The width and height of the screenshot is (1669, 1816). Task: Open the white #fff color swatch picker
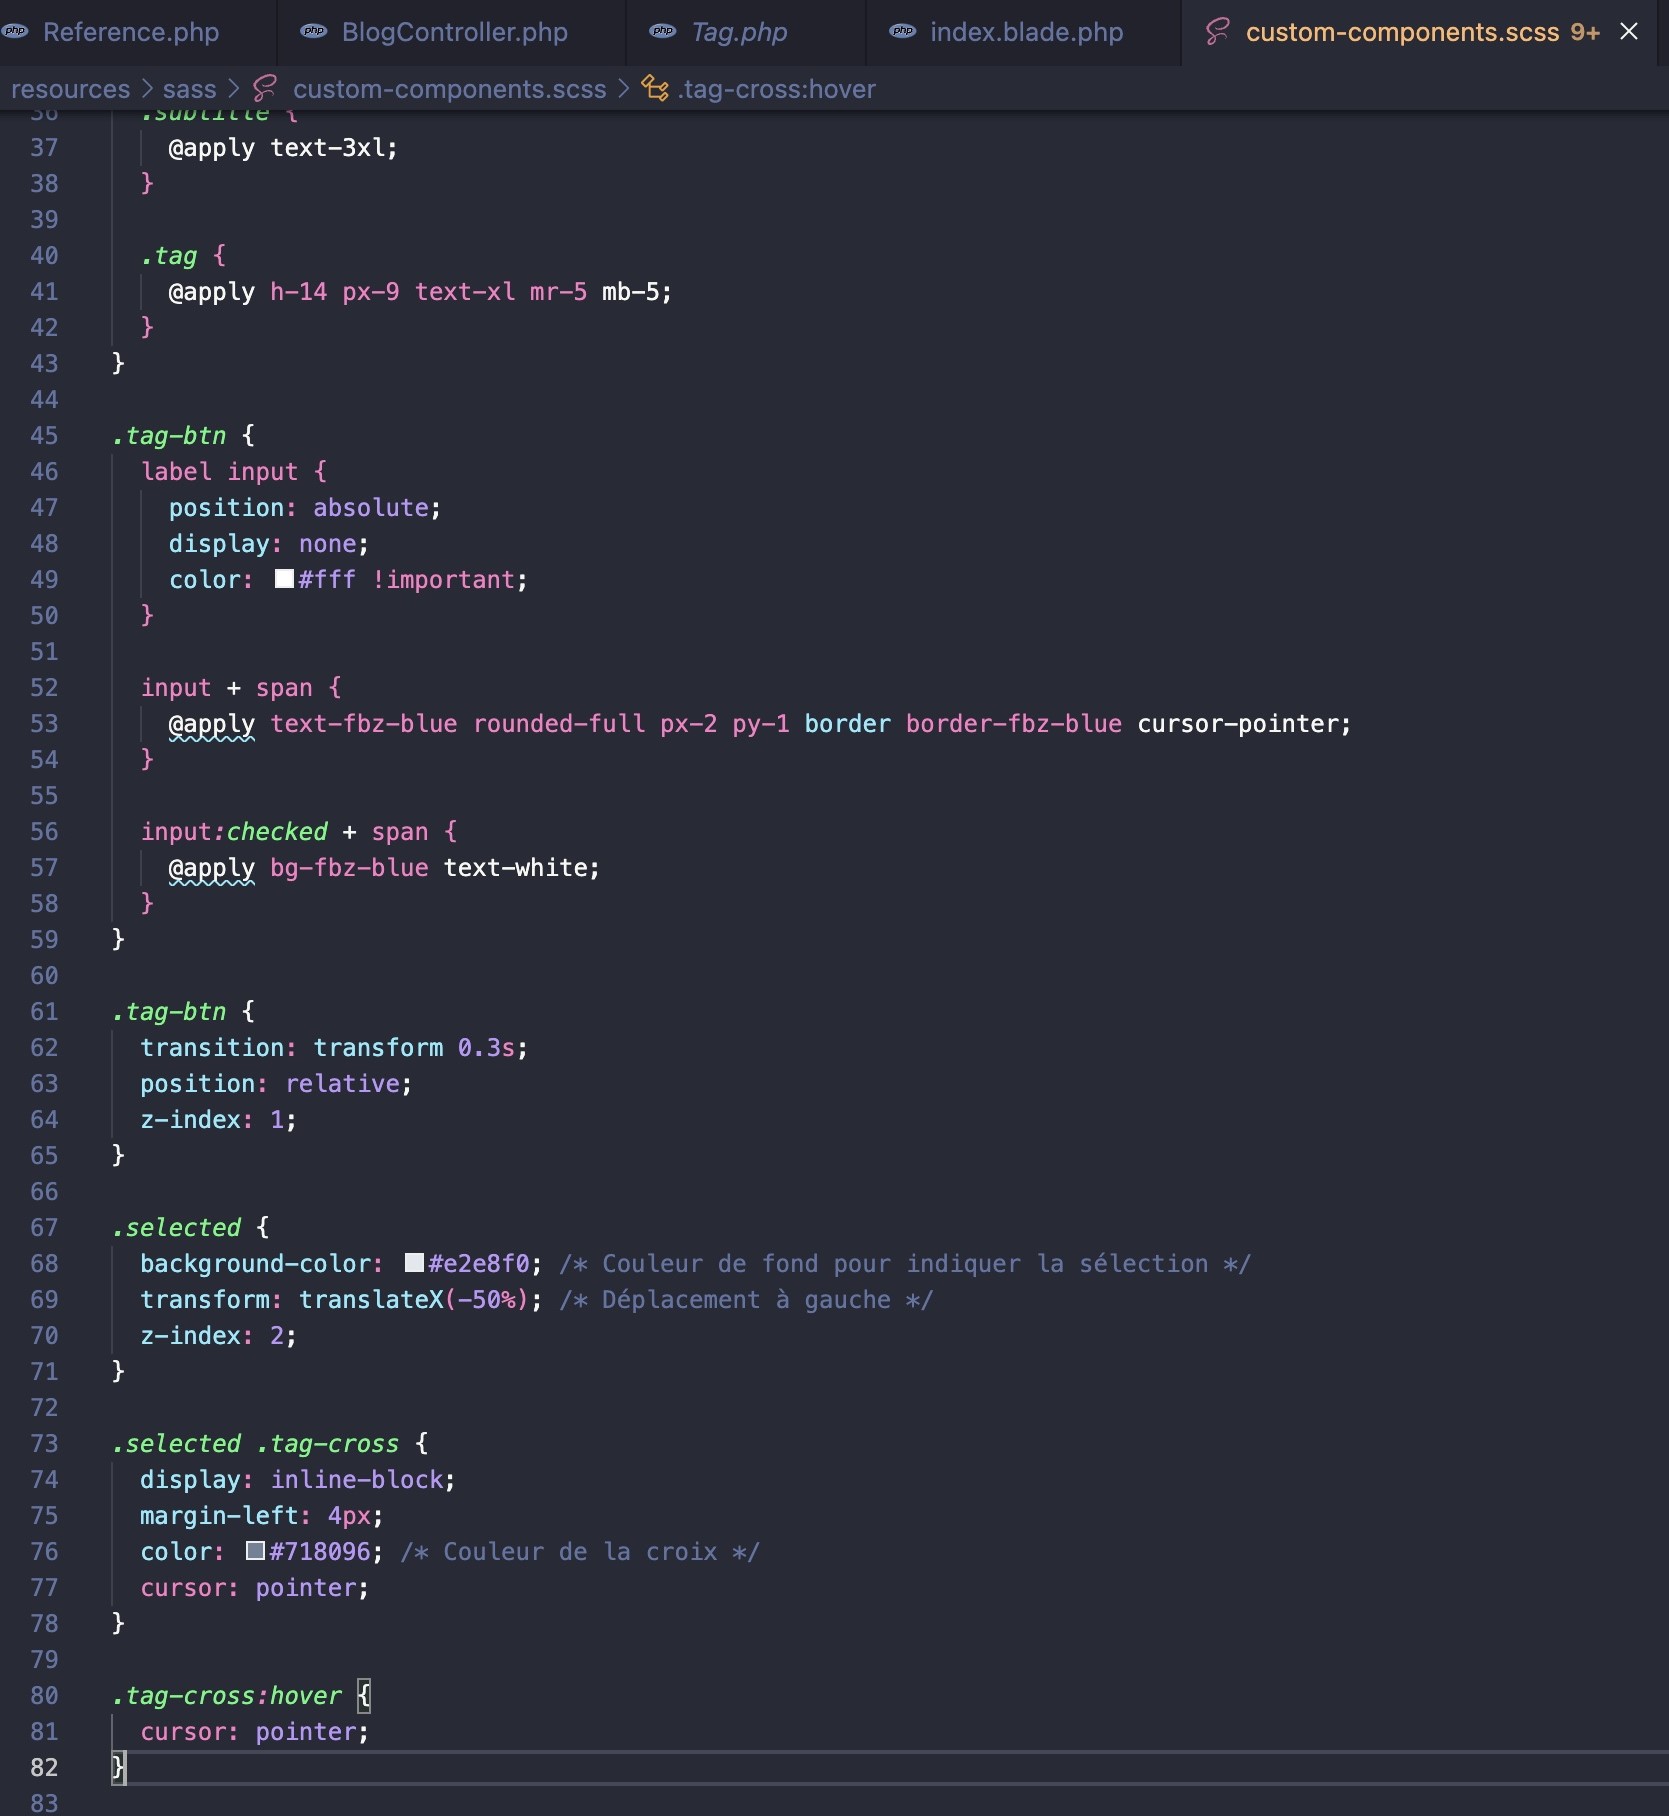click(284, 579)
